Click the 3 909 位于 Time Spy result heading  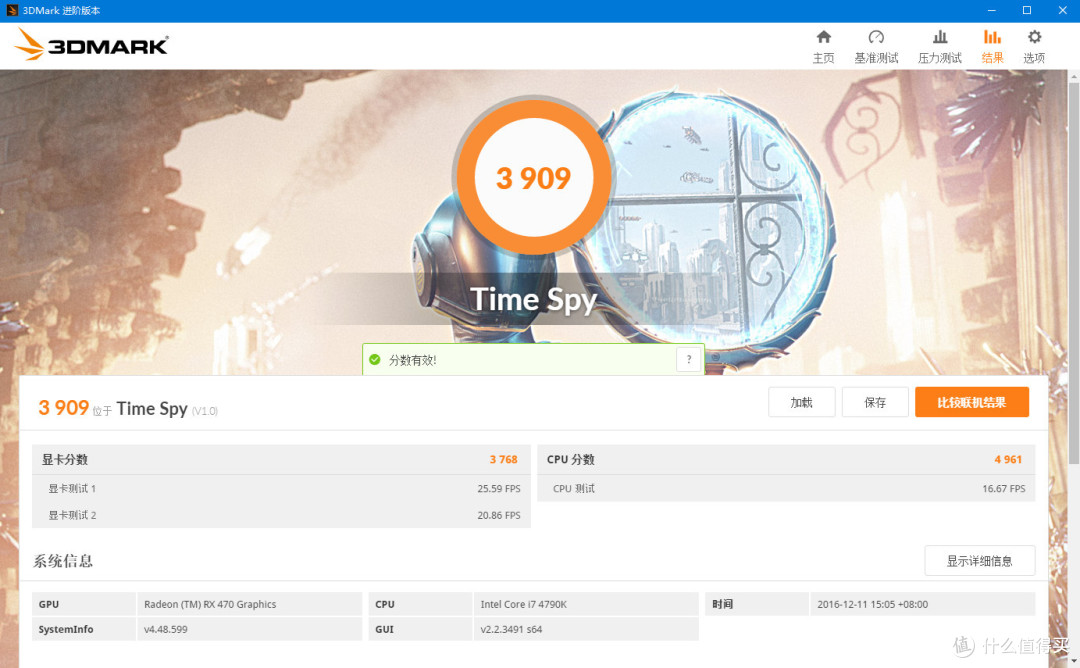click(x=128, y=408)
